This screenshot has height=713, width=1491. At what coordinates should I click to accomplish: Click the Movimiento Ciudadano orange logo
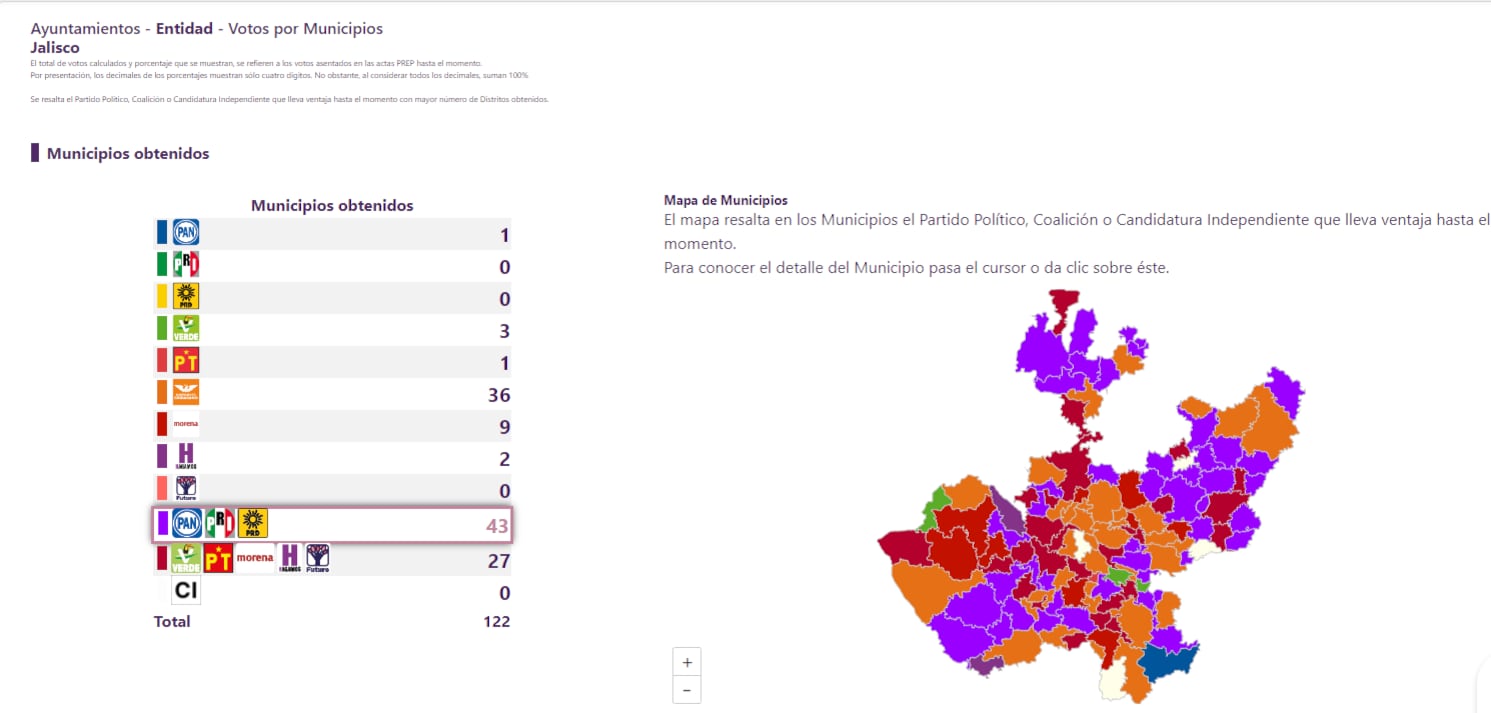(187, 391)
